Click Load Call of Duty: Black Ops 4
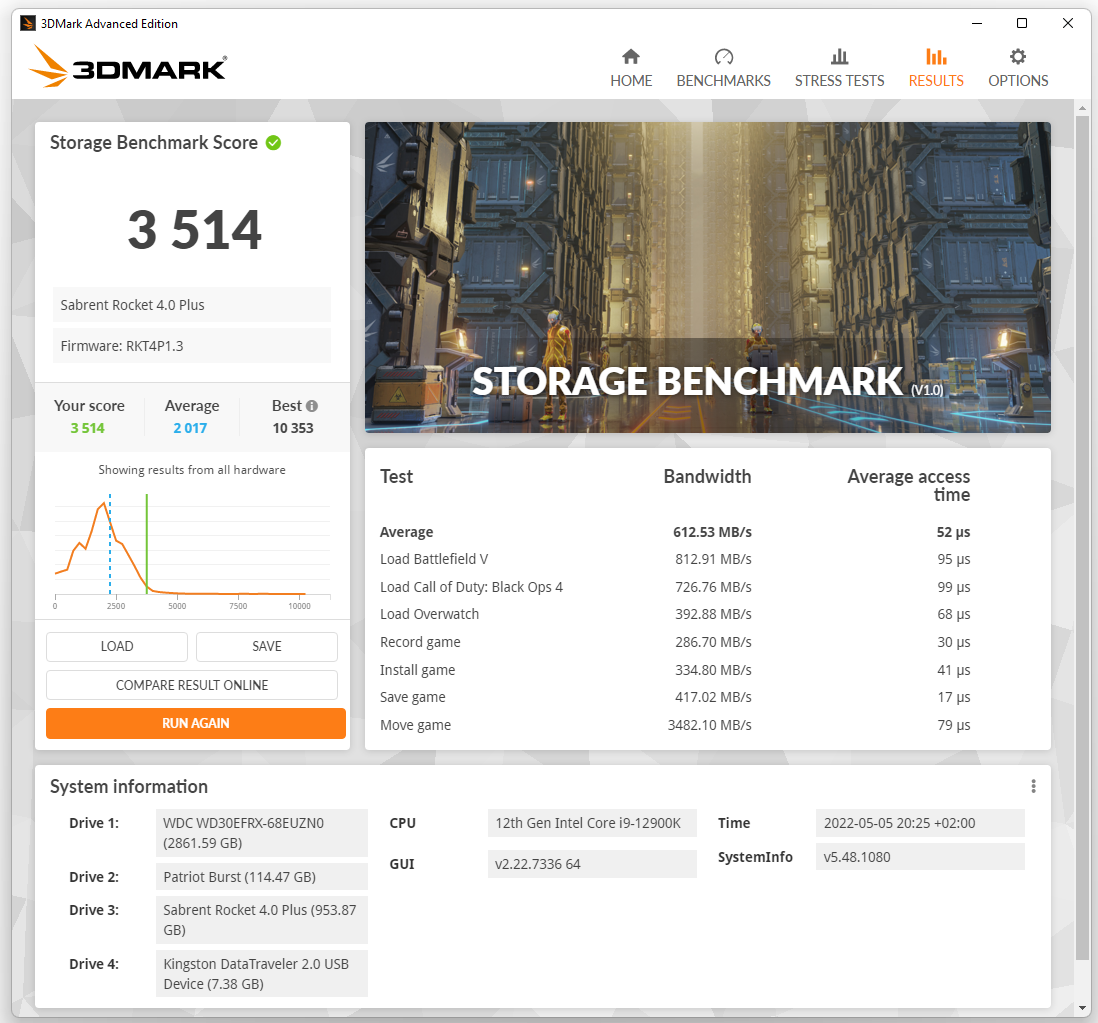 pyautogui.click(x=471, y=587)
